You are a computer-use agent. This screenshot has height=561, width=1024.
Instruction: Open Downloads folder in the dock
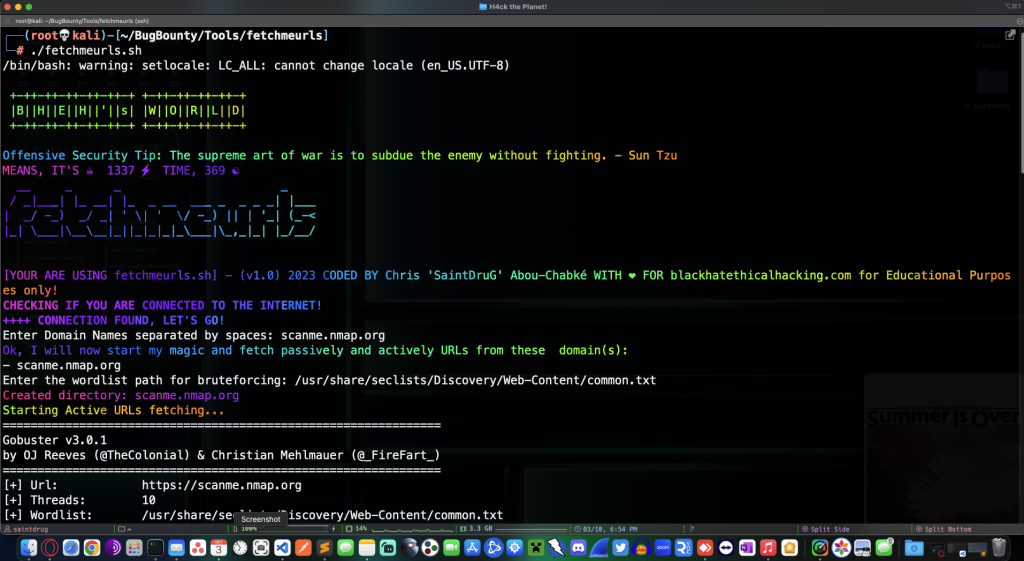point(914,547)
